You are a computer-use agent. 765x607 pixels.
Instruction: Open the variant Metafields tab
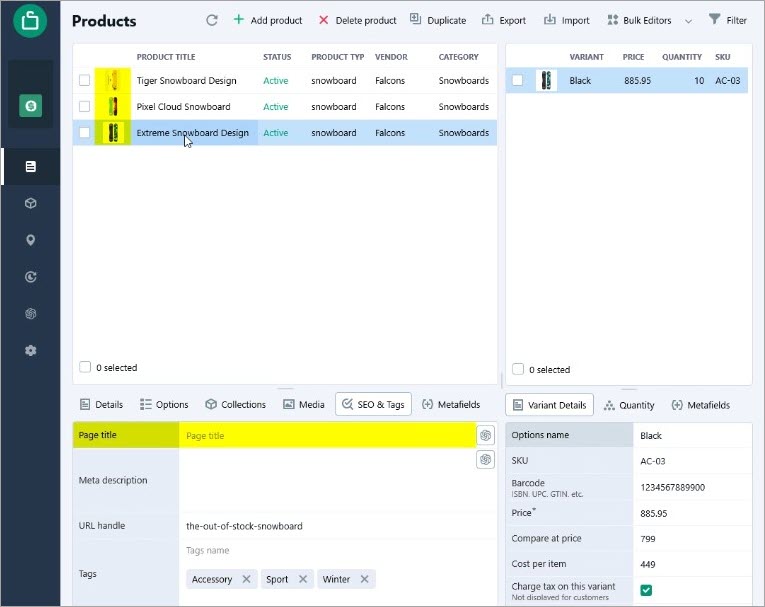(701, 405)
